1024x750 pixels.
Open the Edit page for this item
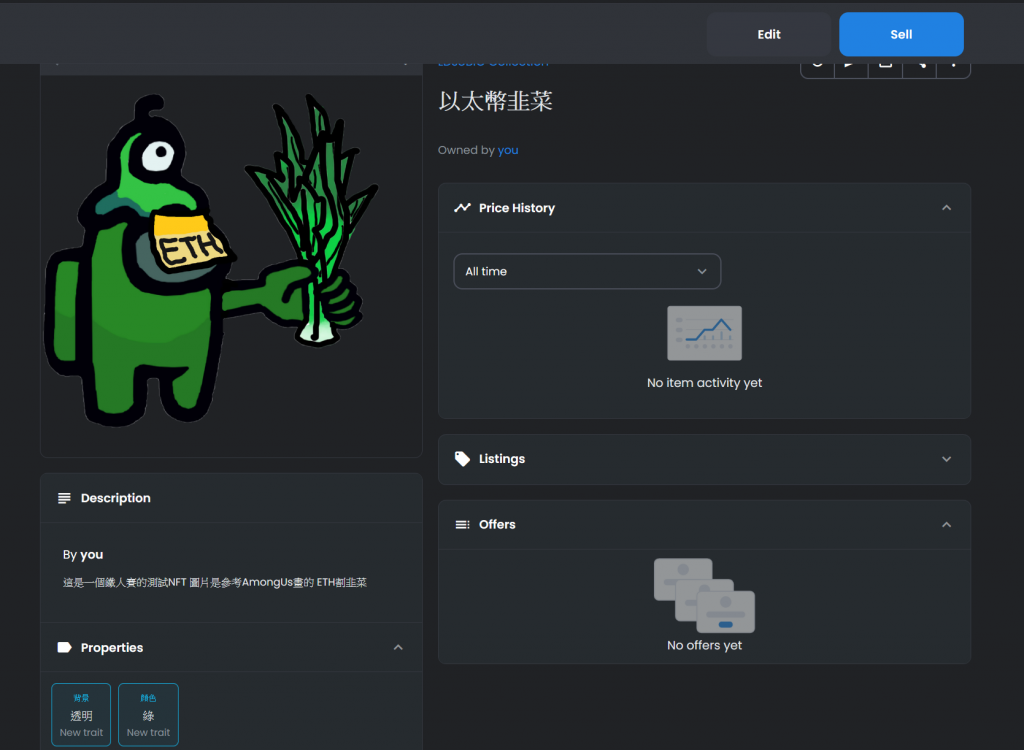coord(769,34)
